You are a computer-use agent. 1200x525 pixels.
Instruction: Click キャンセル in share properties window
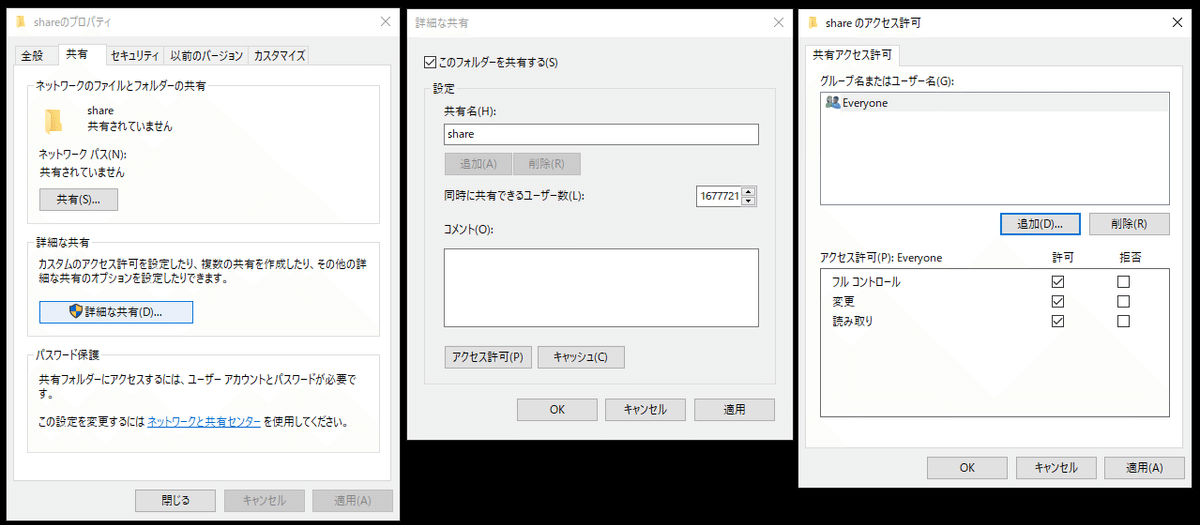click(x=264, y=500)
